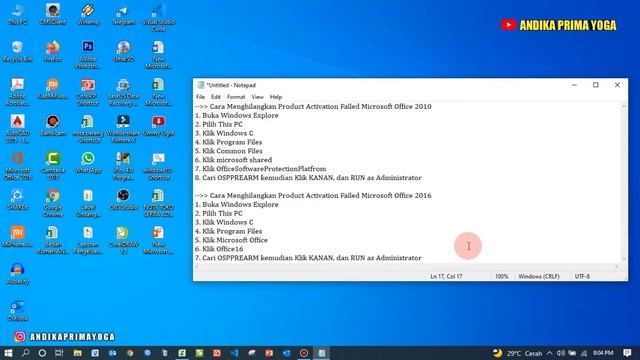Screen dimensions: 640x360
Task: Open the Recycle Bin on the desktop
Action: (17, 51)
